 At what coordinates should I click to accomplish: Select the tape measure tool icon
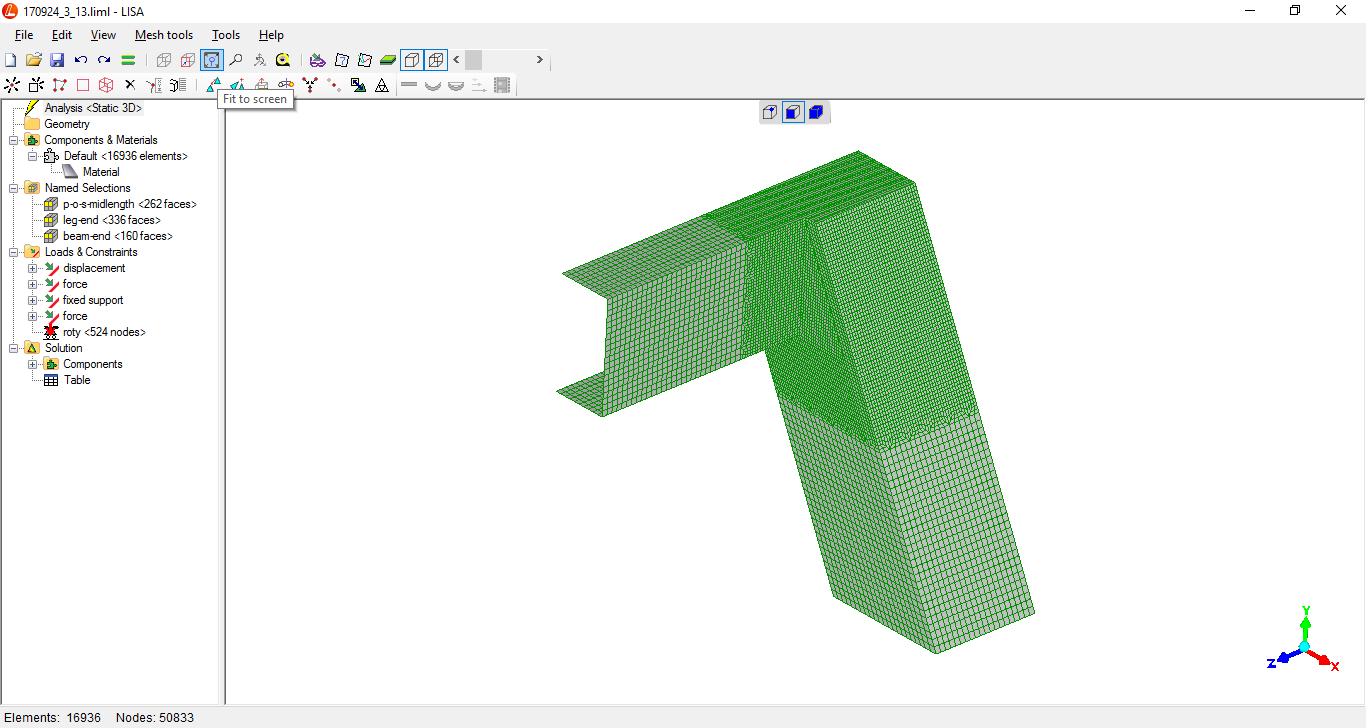tap(283, 60)
